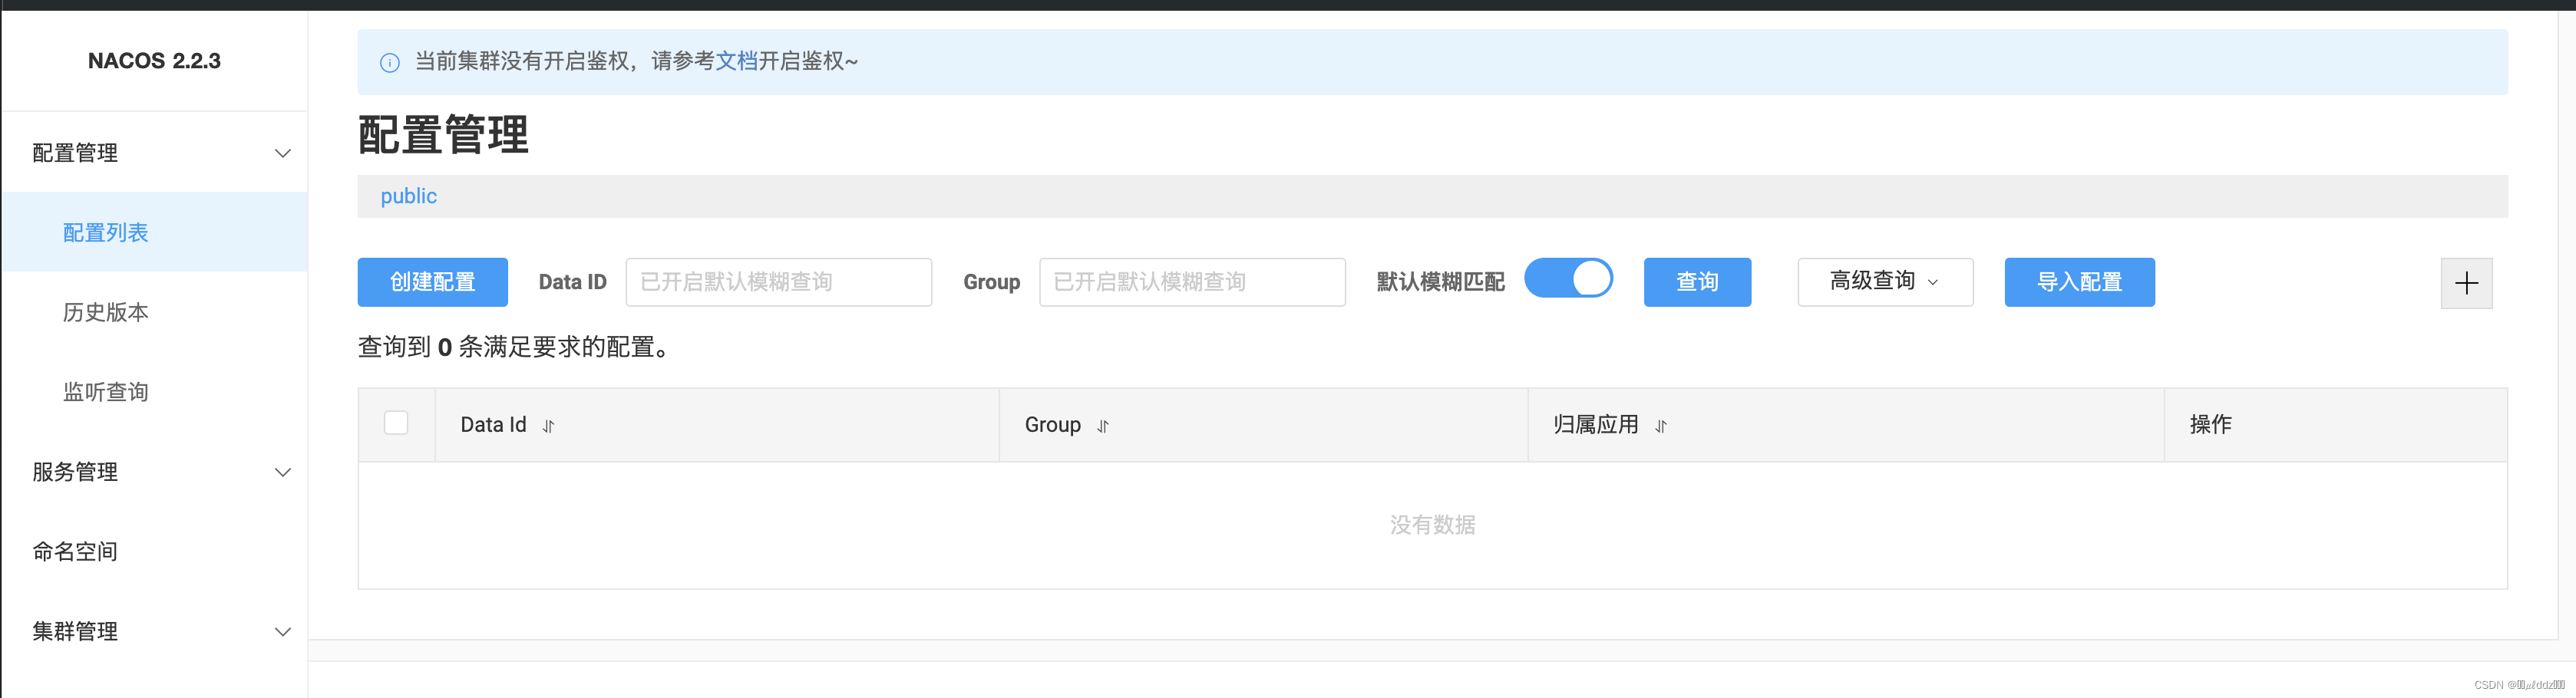The height and width of the screenshot is (698, 2576).
Task: Toggle the 默认模糊匹配 switch
Action: [1568, 278]
